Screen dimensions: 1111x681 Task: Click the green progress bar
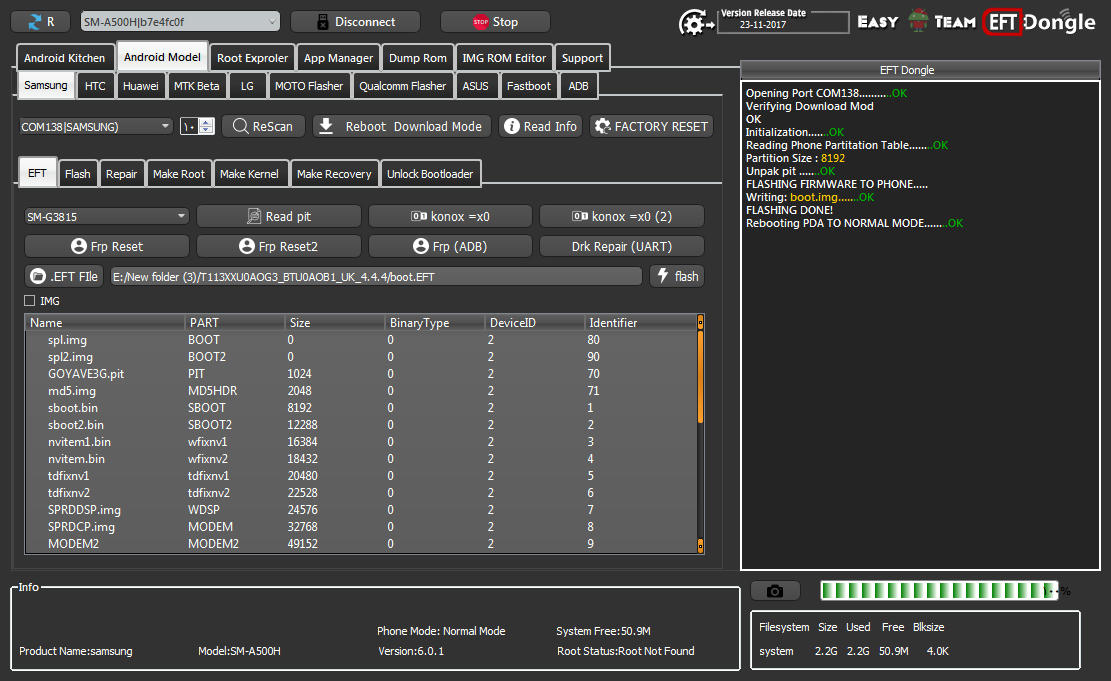pos(939,590)
